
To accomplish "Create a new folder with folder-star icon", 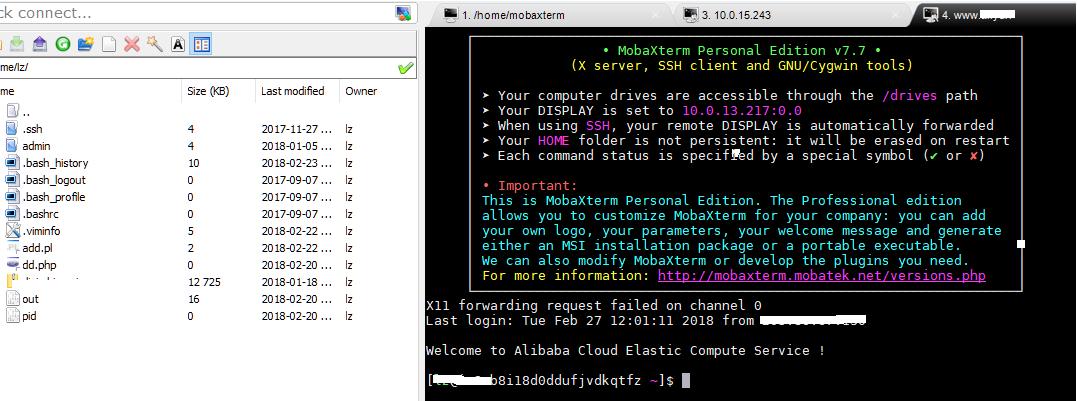I will pos(85,45).
